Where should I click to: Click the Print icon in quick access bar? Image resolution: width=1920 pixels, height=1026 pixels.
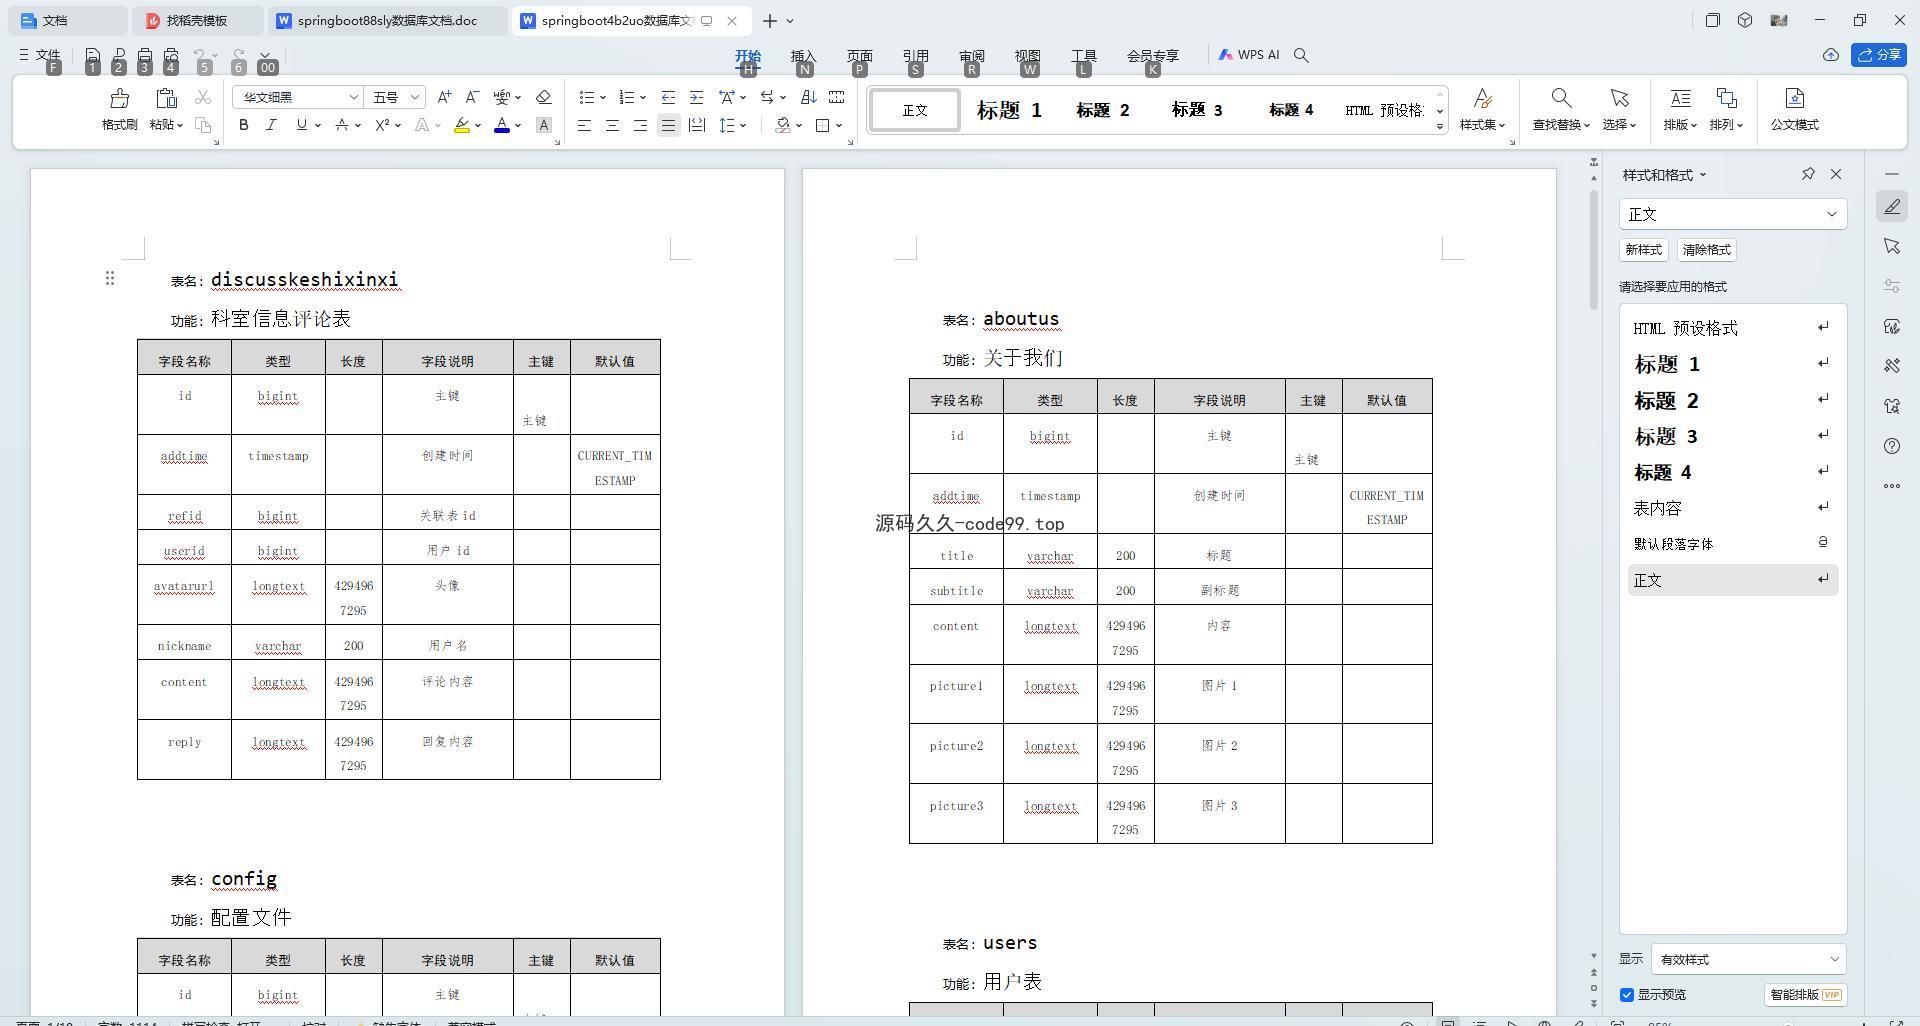click(145, 56)
